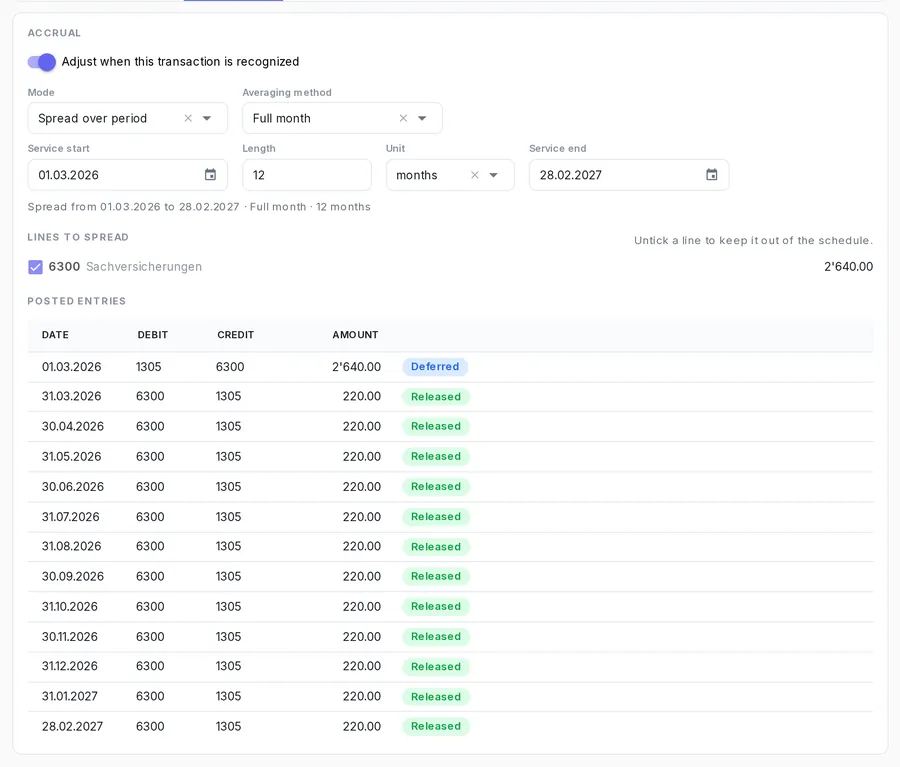Open the Service start calendar picker
This screenshot has height=767, width=900.
click(211, 175)
